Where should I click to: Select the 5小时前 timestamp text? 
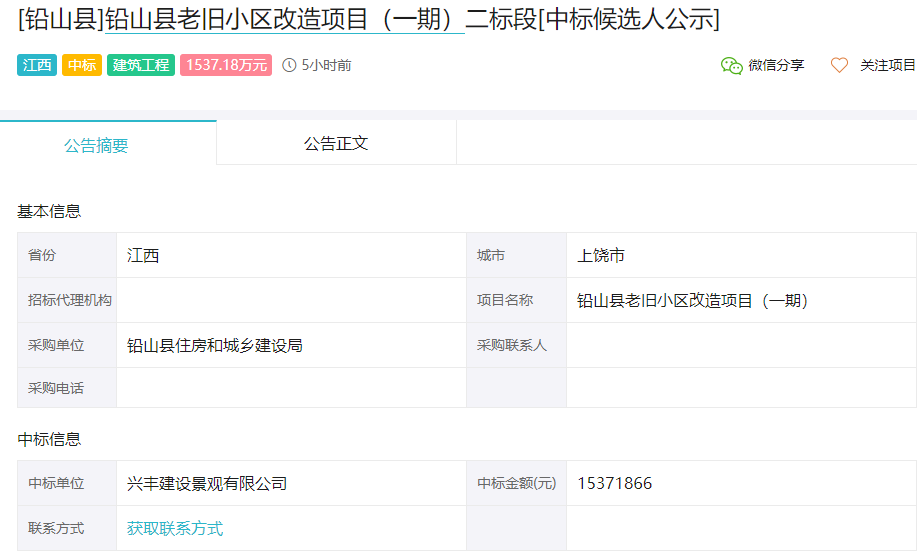coord(326,65)
